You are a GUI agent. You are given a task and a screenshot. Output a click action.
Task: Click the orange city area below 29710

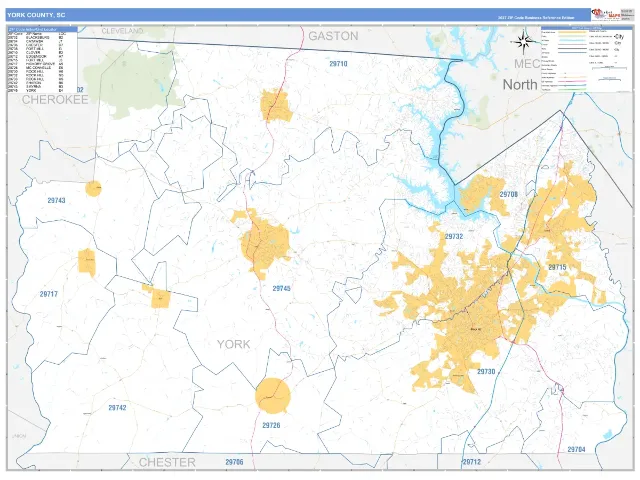click(x=276, y=106)
